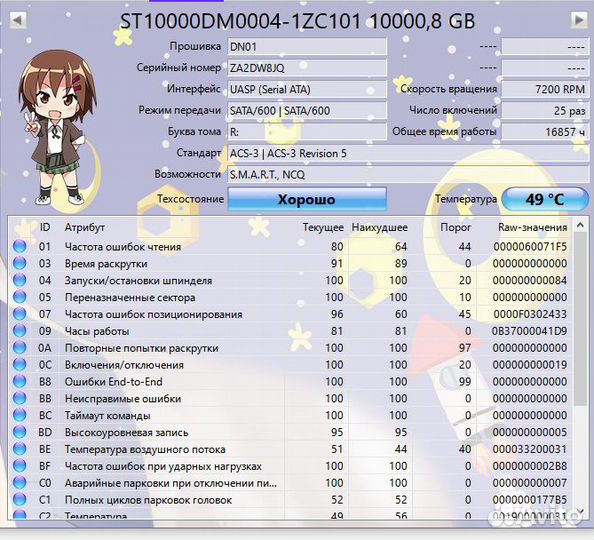
Task: Click status icon for Ошибки End-to-End
Action: coord(20,381)
